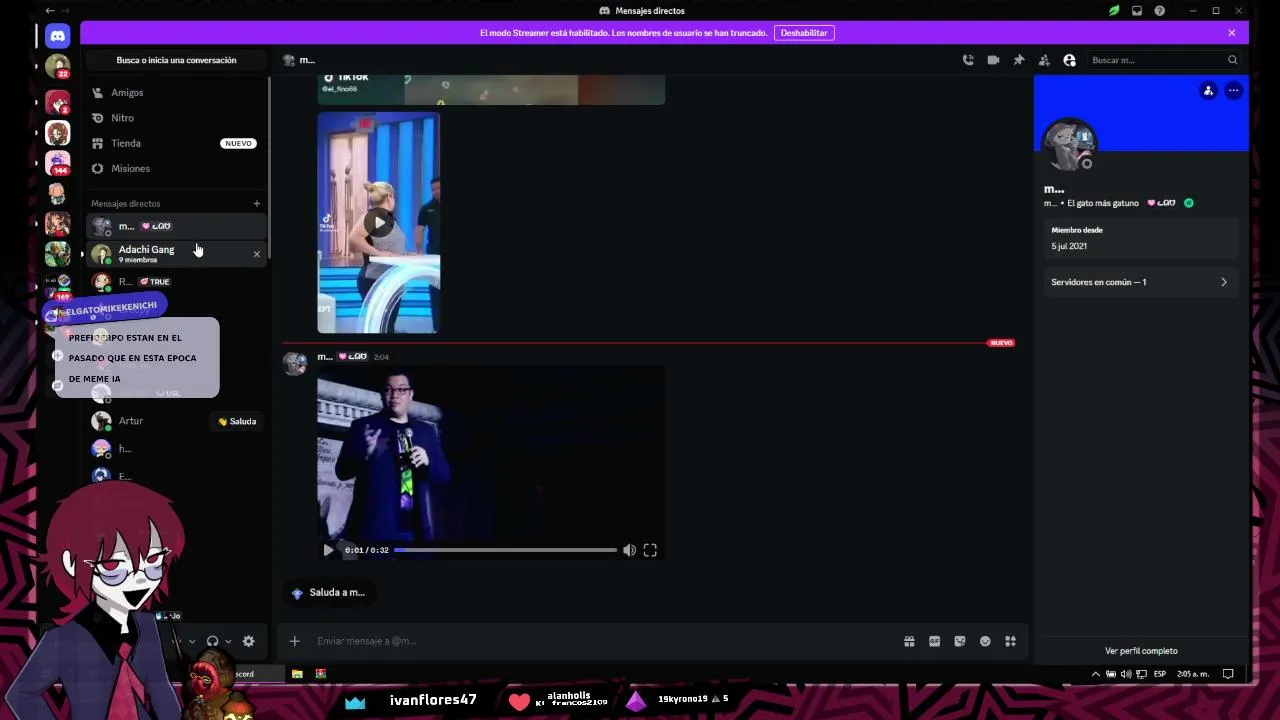Dismiss the Streamer mode banner
This screenshot has height=720, width=1280.
(1232, 33)
